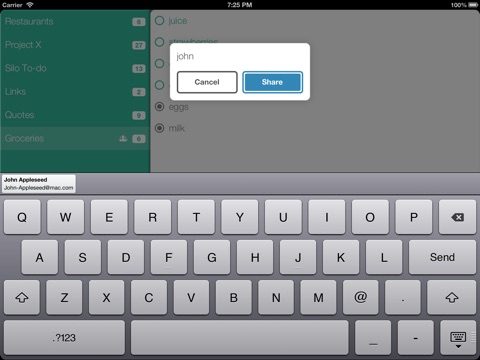Tap the underscore key
The height and width of the screenshot is (360, 480).
(373, 338)
